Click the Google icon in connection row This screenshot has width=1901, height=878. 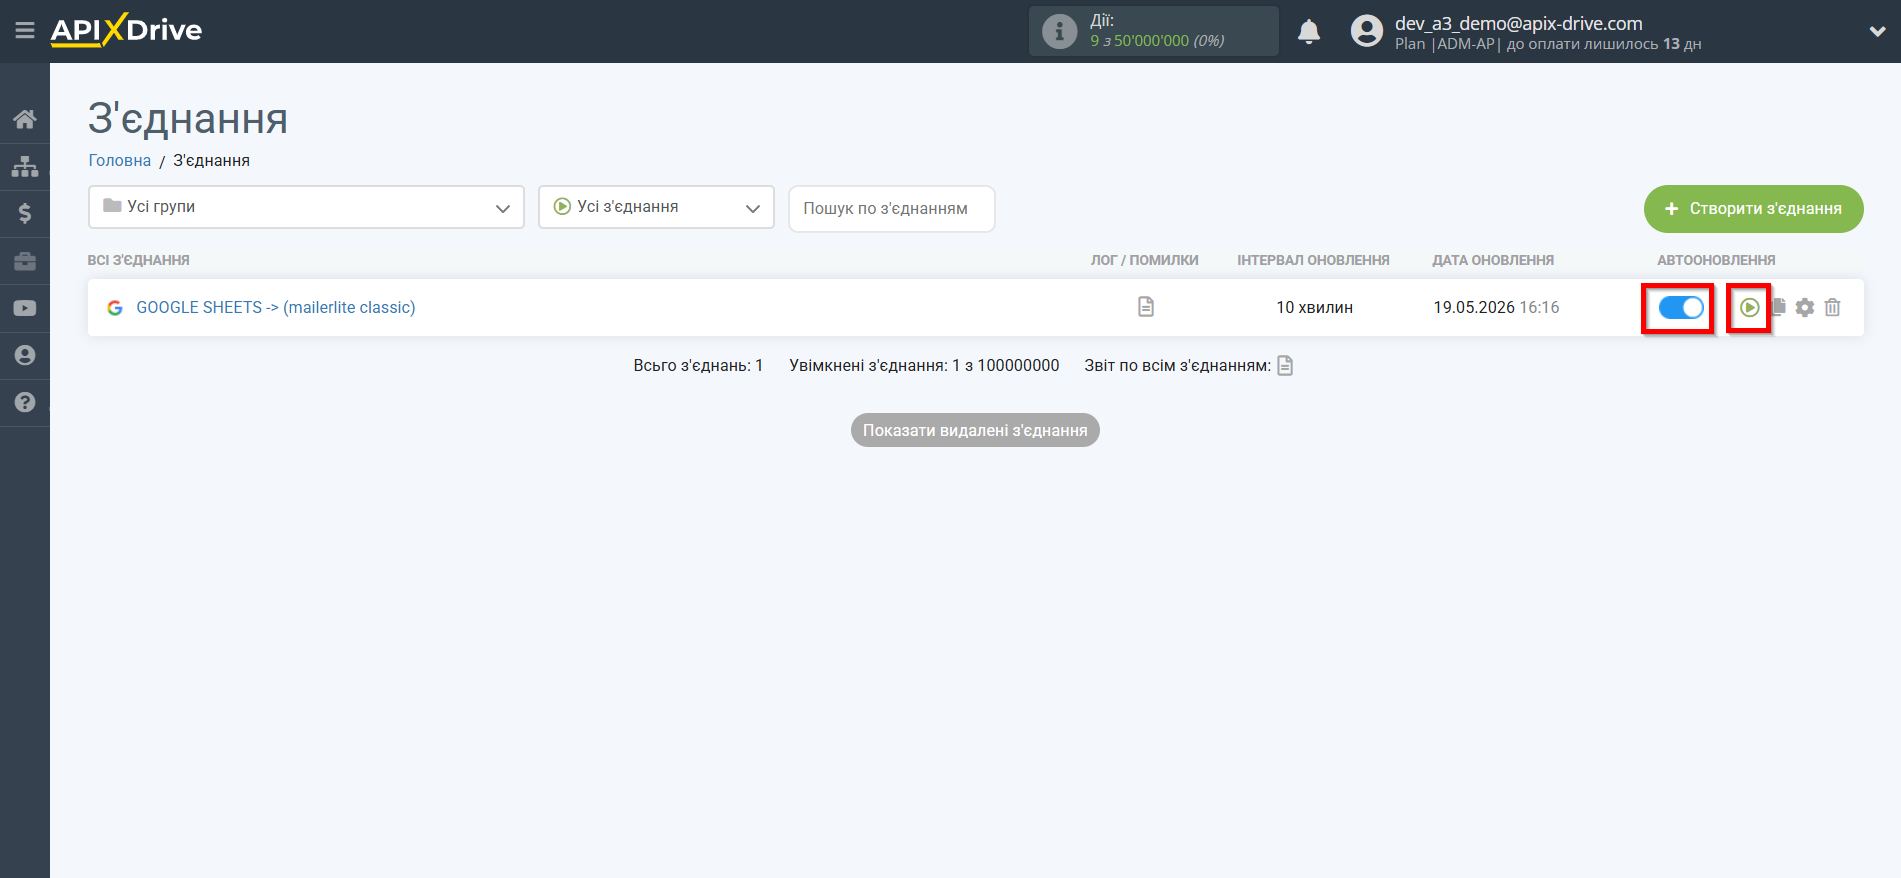115,308
